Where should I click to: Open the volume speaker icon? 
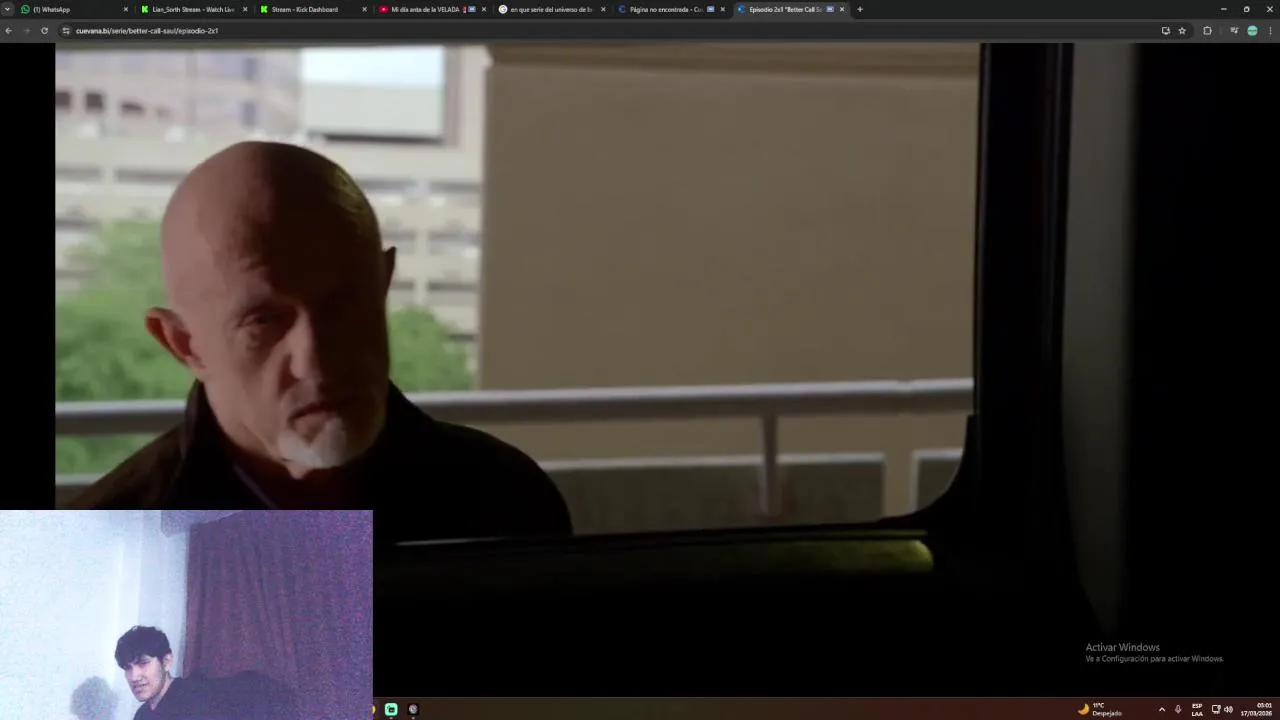point(1228,709)
